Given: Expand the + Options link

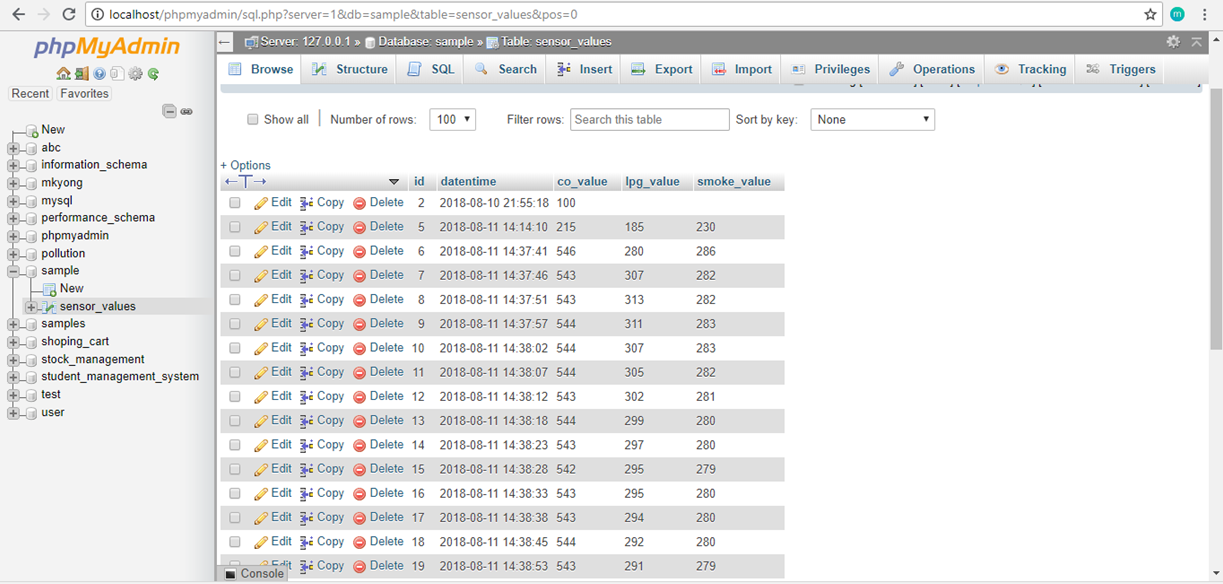Looking at the screenshot, I should [x=245, y=165].
